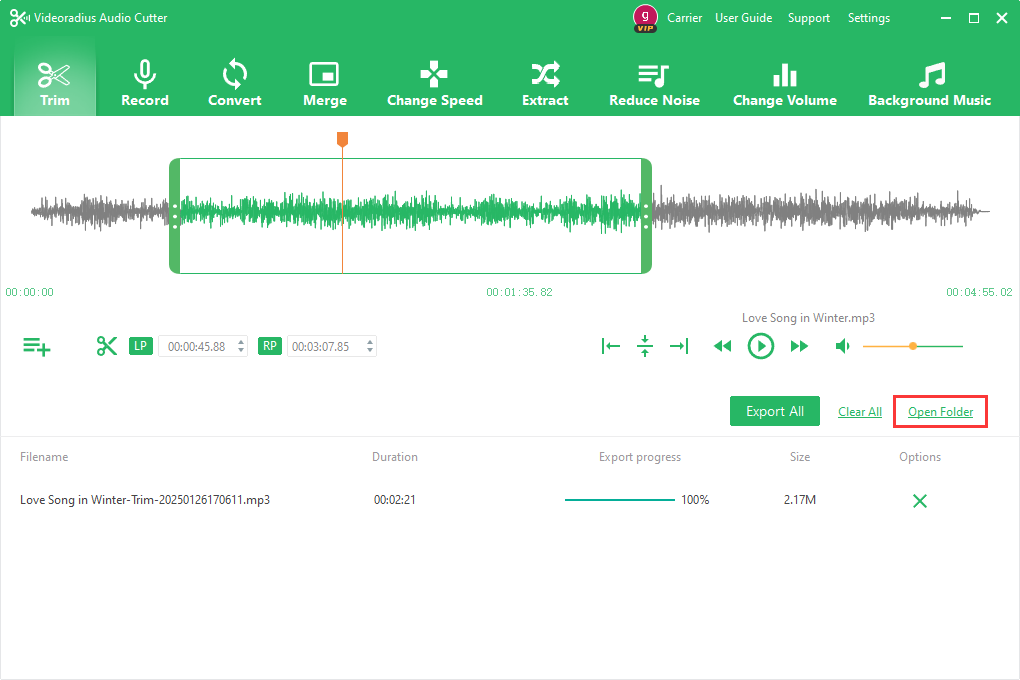Increase RP time with up arrow
Screen dimensions: 1020x680
tap(370, 342)
